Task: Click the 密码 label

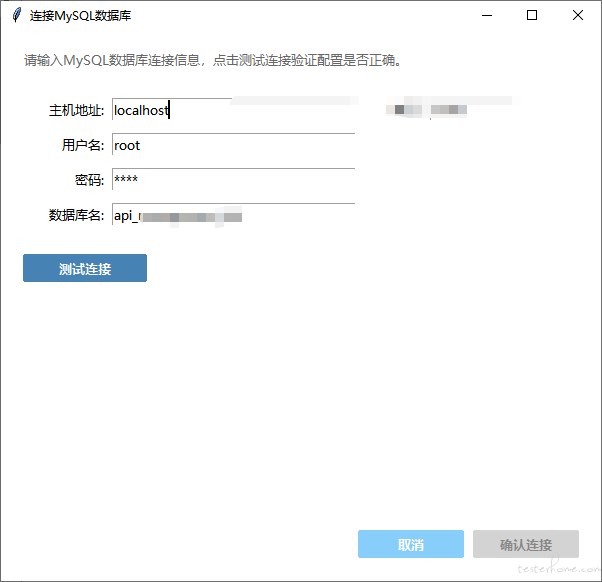Action: tap(88, 180)
